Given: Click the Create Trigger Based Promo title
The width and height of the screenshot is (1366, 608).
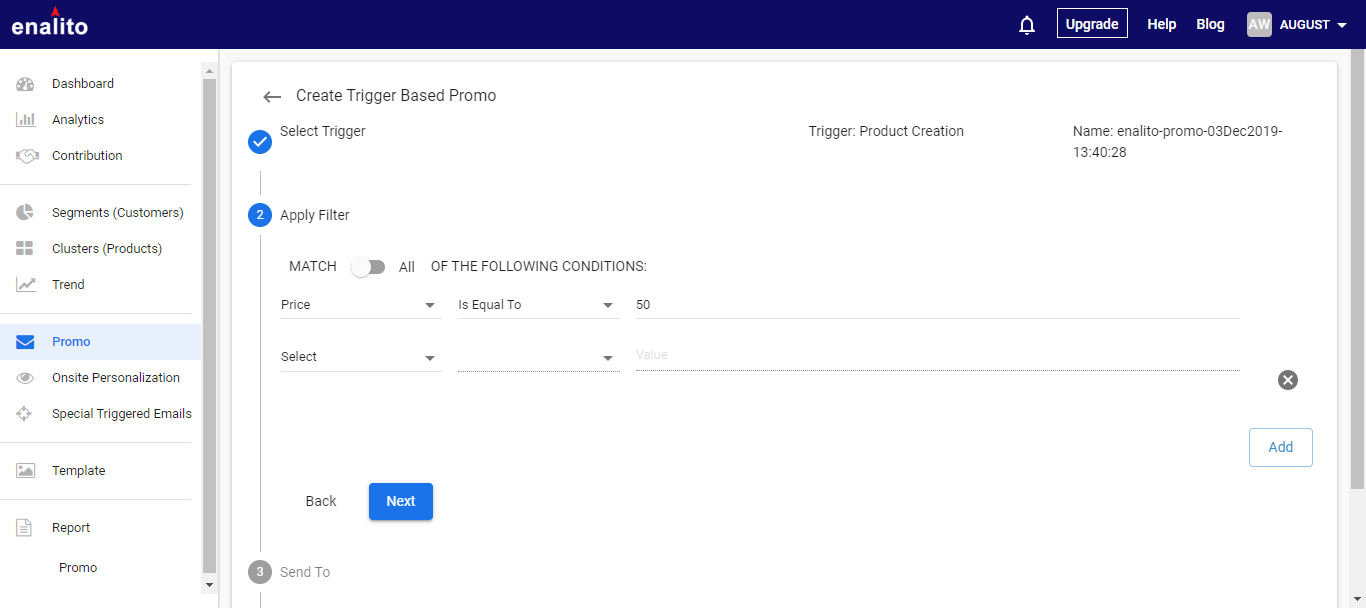Looking at the screenshot, I should (x=396, y=96).
